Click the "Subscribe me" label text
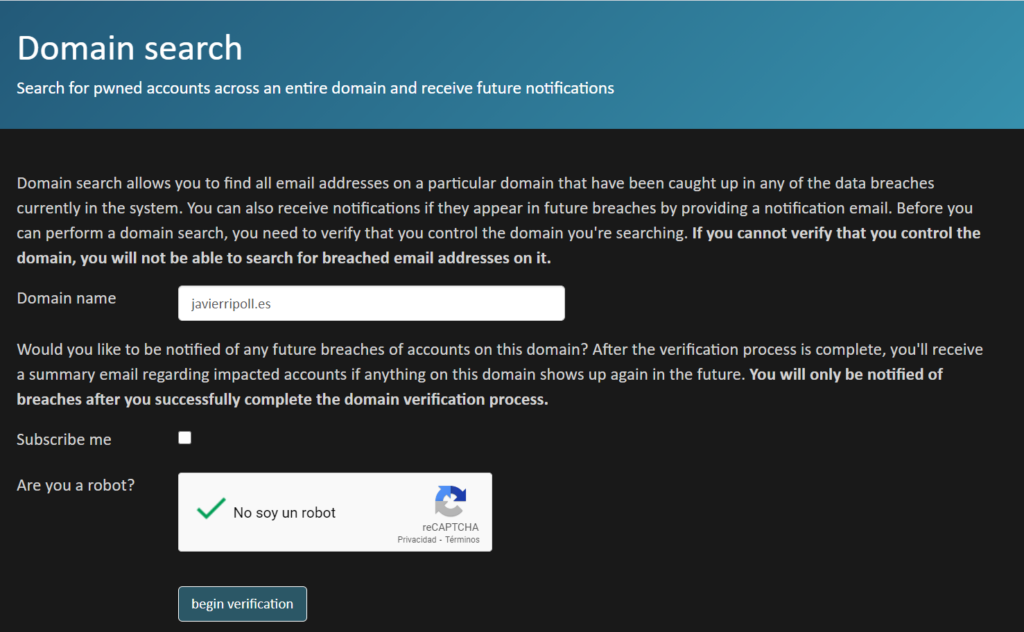1024x632 pixels. (x=64, y=439)
